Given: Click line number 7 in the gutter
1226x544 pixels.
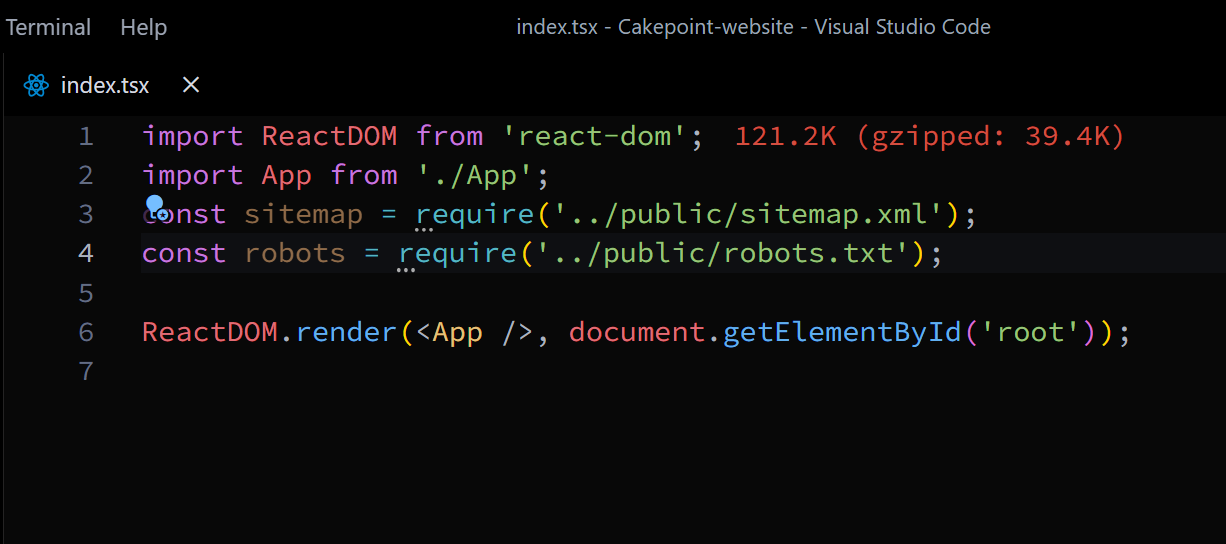Looking at the screenshot, I should 86,371.
